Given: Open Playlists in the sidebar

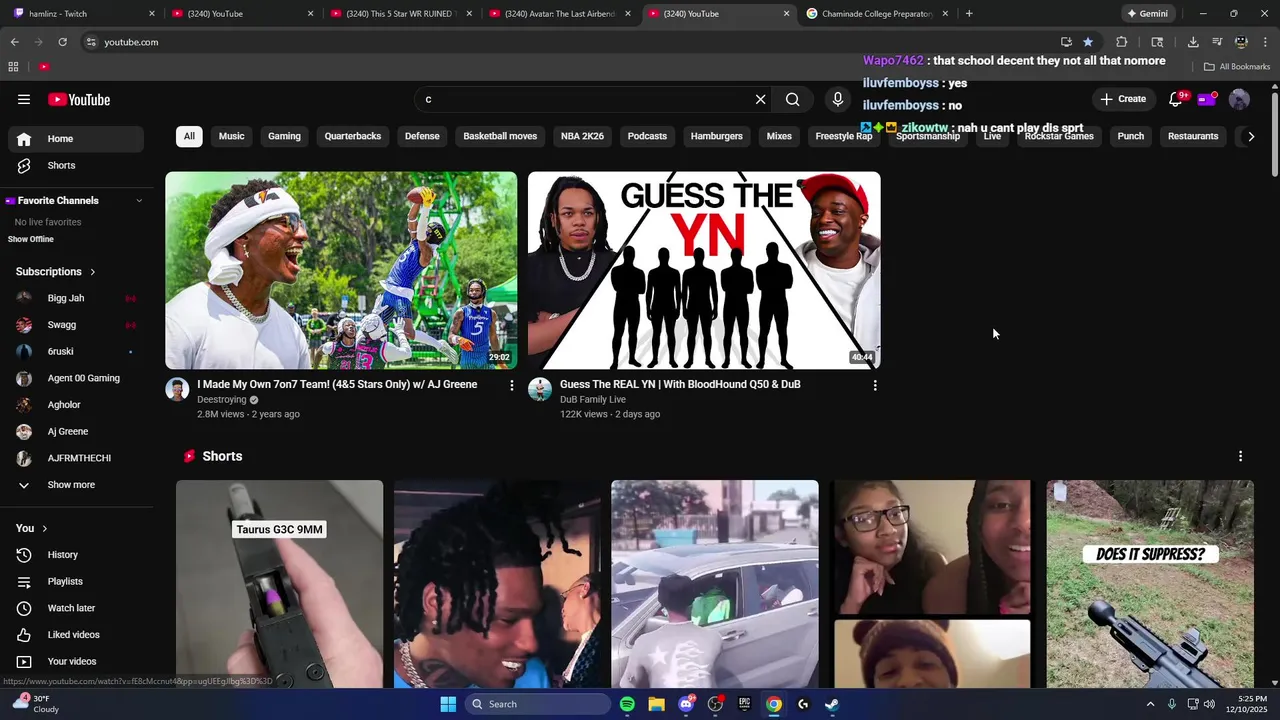Looking at the screenshot, I should tap(76, 581).
